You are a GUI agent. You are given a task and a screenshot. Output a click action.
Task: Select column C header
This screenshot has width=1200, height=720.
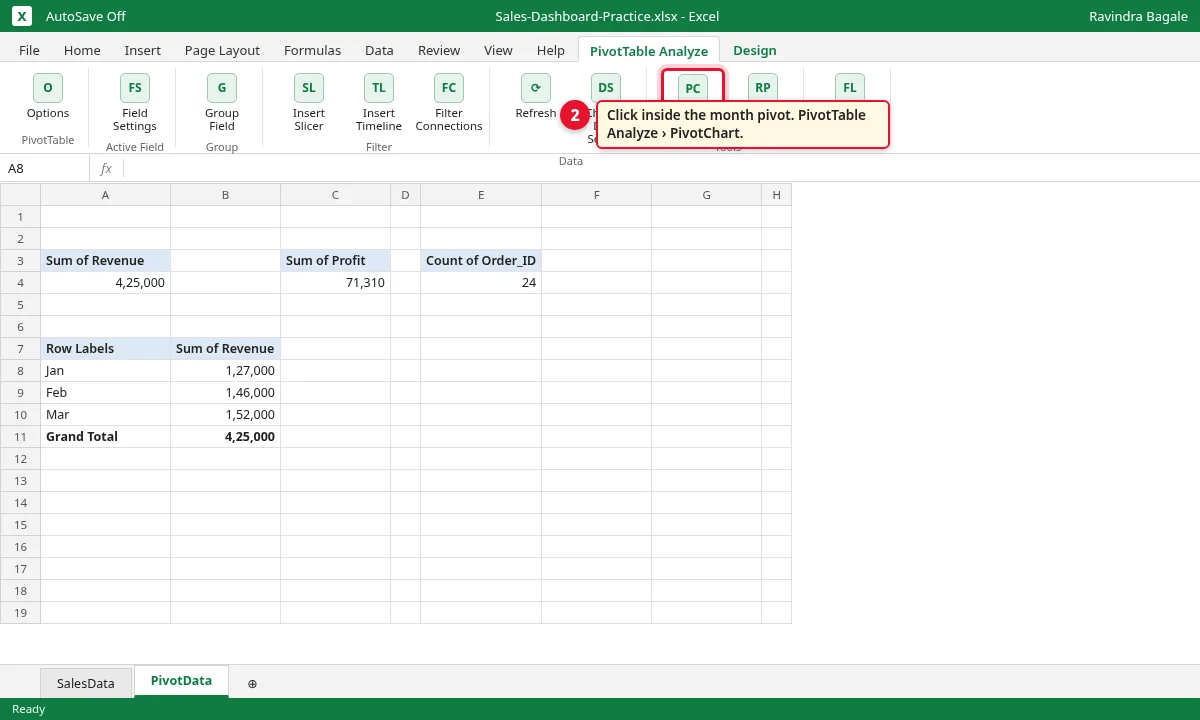coord(336,195)
